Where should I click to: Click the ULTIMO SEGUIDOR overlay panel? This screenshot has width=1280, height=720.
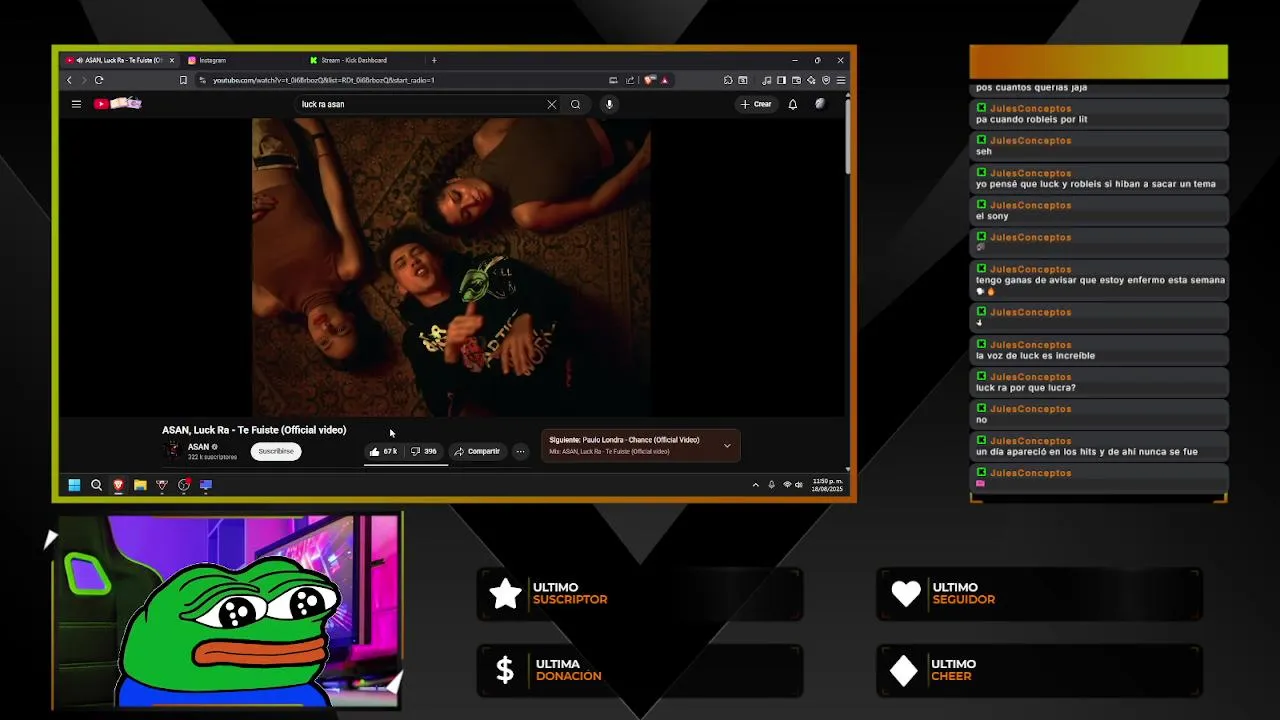pyautogui.click(x=1040, y=594)
